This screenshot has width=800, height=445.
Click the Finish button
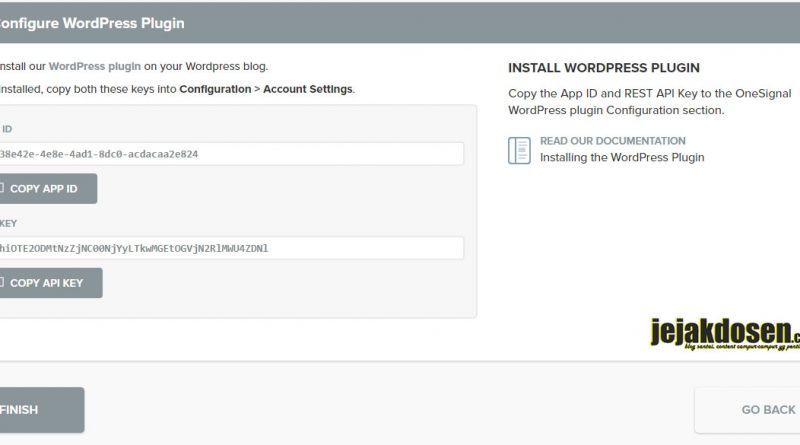click(41, 410)
